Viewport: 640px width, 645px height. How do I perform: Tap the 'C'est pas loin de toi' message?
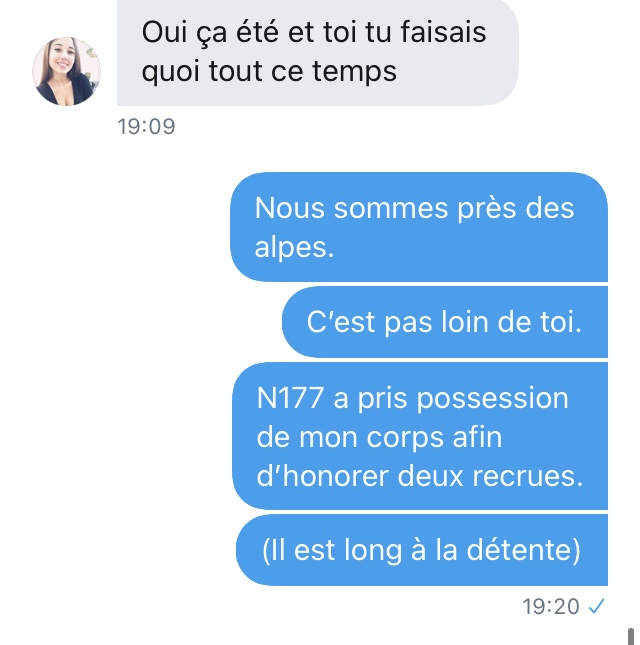coord(445,322)
